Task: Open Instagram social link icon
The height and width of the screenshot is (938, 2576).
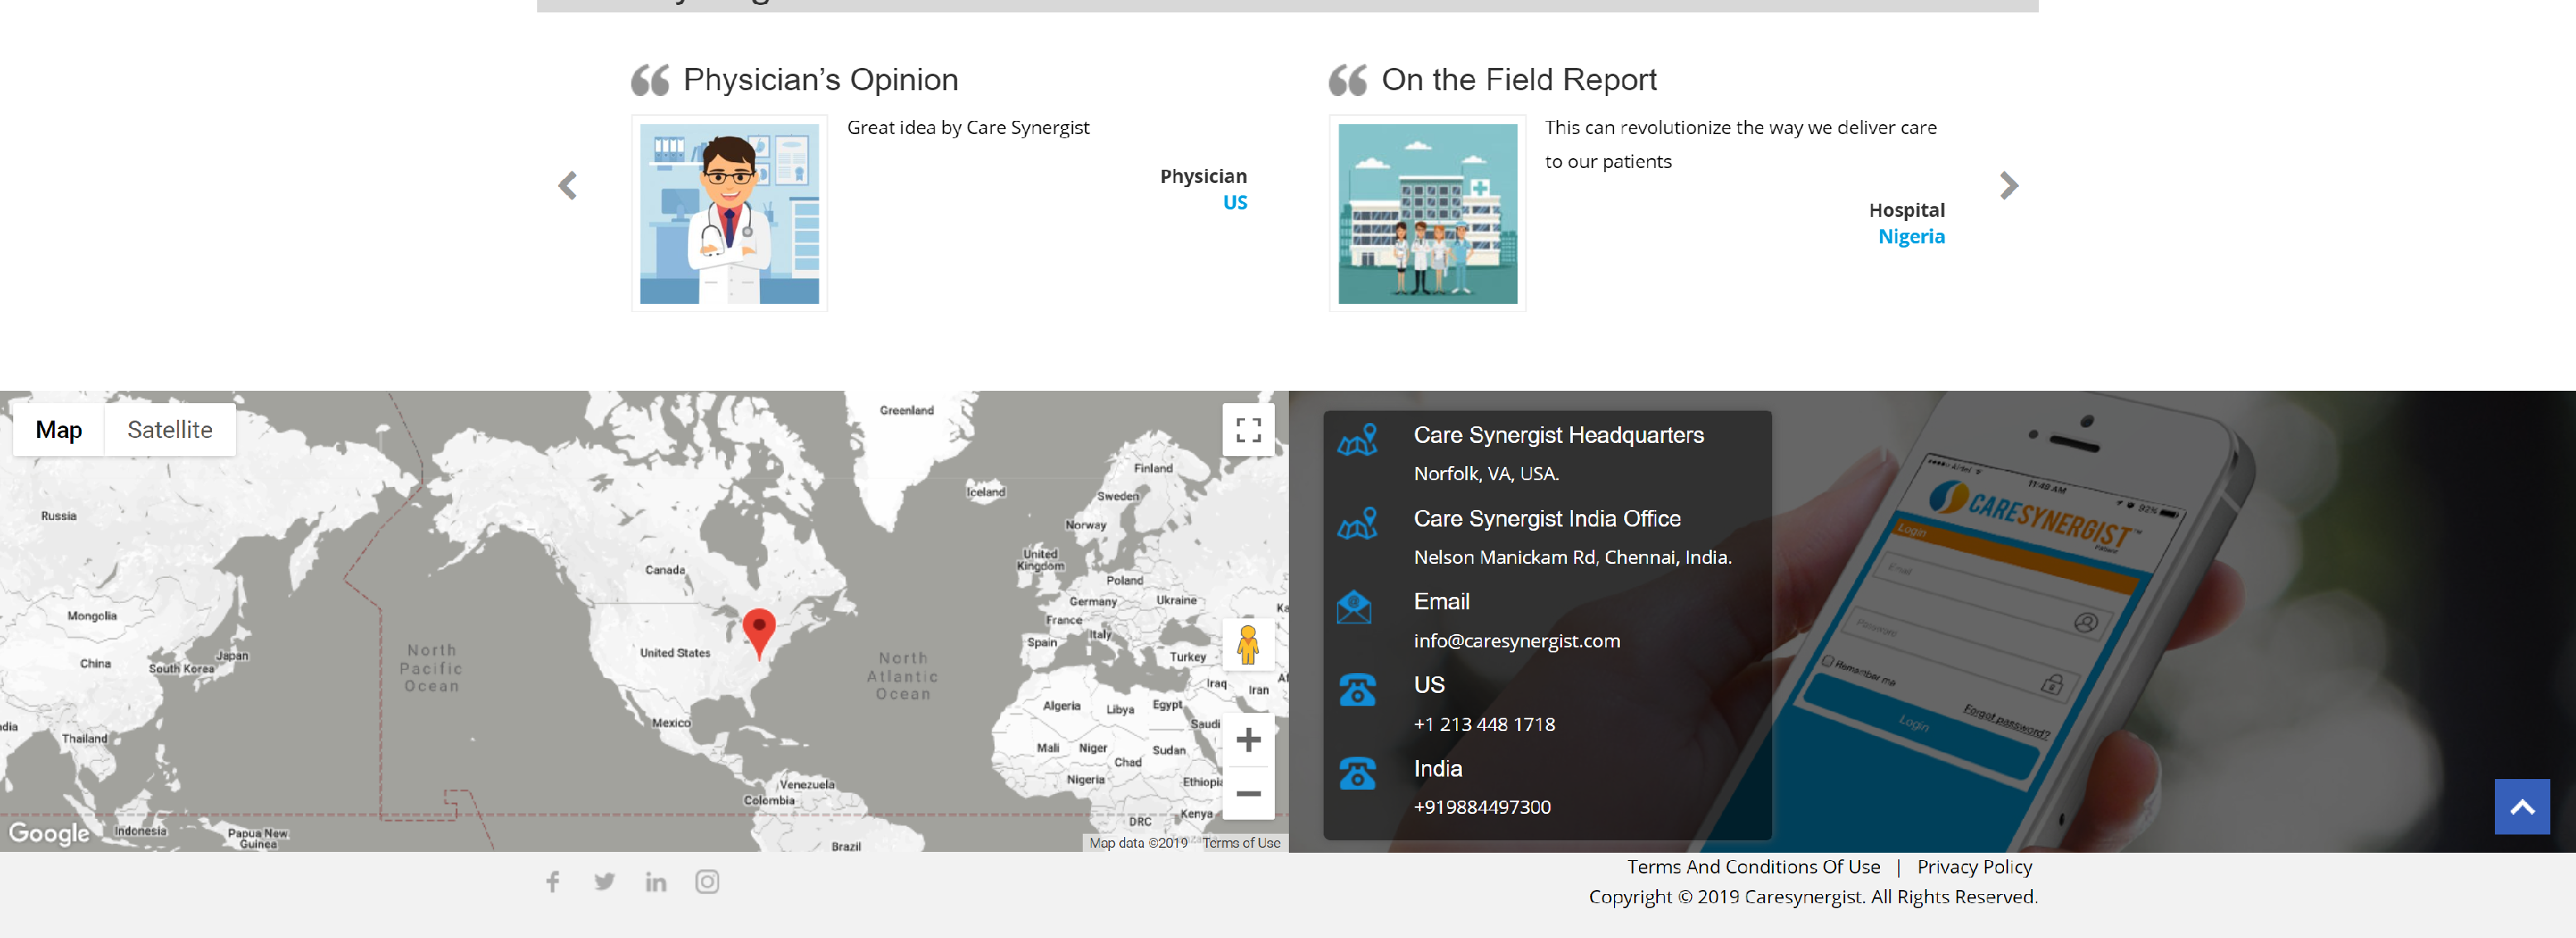Action: pos(707,881)
